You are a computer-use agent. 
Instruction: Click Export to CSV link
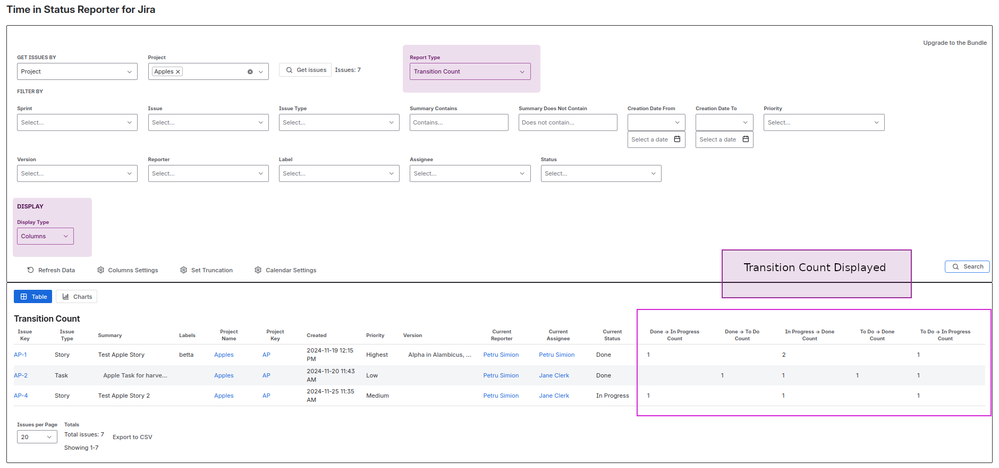[133, 437]
